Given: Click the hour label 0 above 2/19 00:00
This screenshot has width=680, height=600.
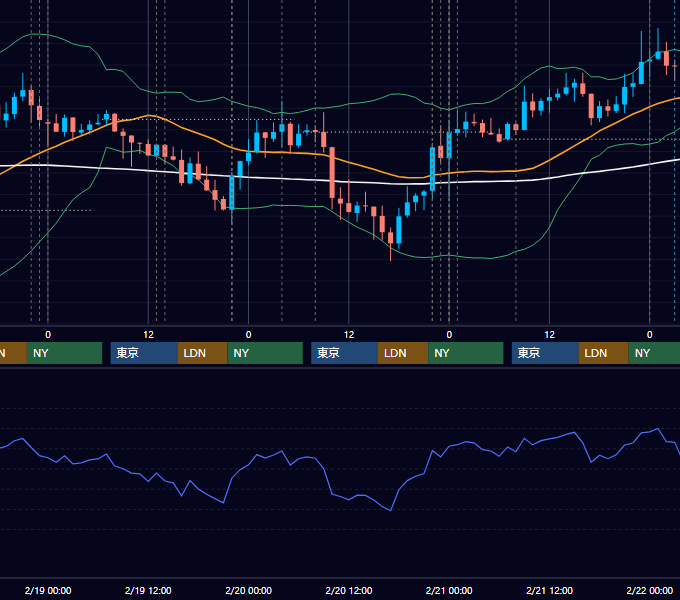Looking at the screenshot, I should 48,335.
